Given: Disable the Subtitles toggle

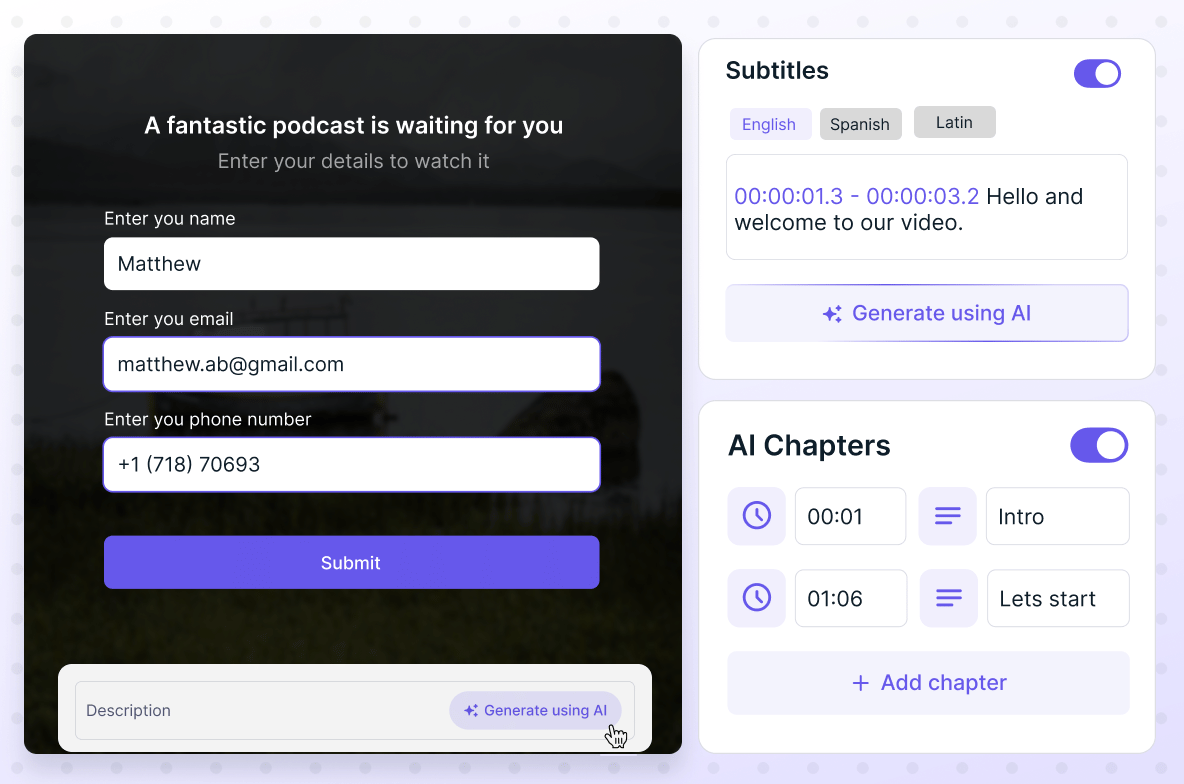Looking at the screenshot, I should (x=1097, y=73).
